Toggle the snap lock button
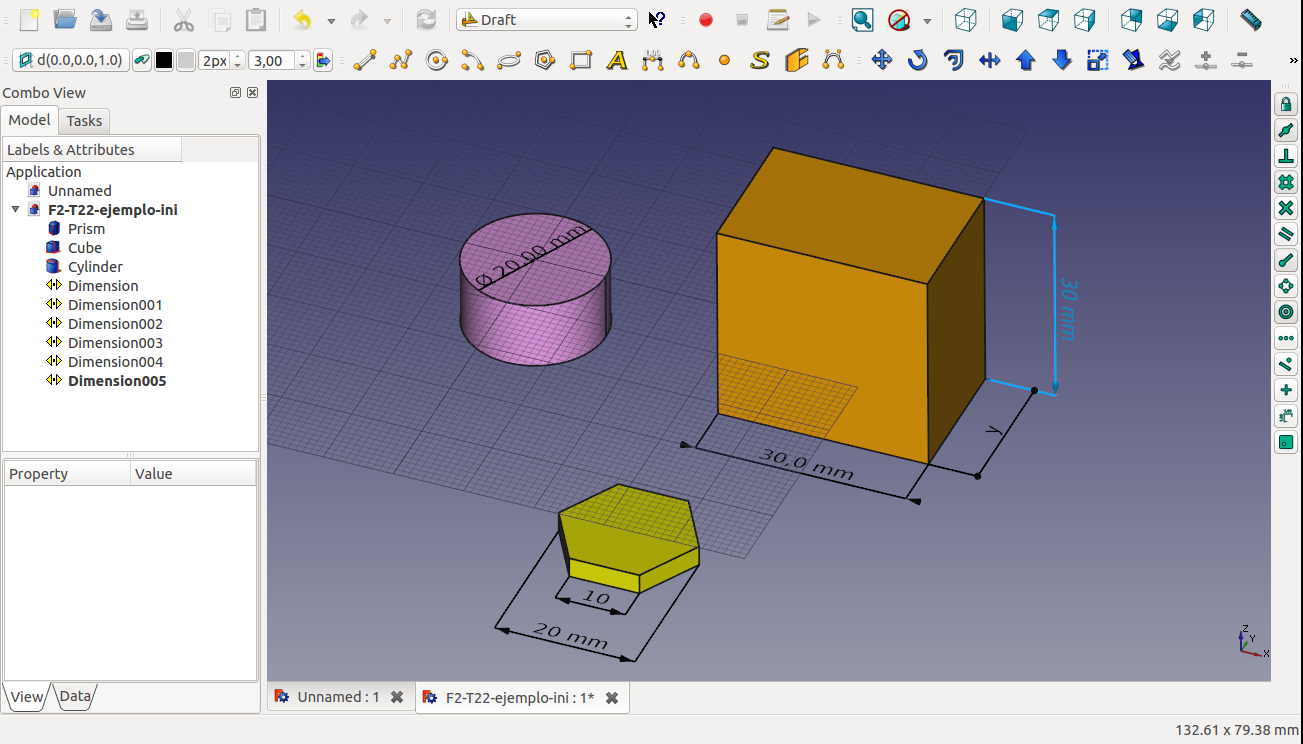The image size is (1303, 744). pyautogui.click(x=1286, y=104)
